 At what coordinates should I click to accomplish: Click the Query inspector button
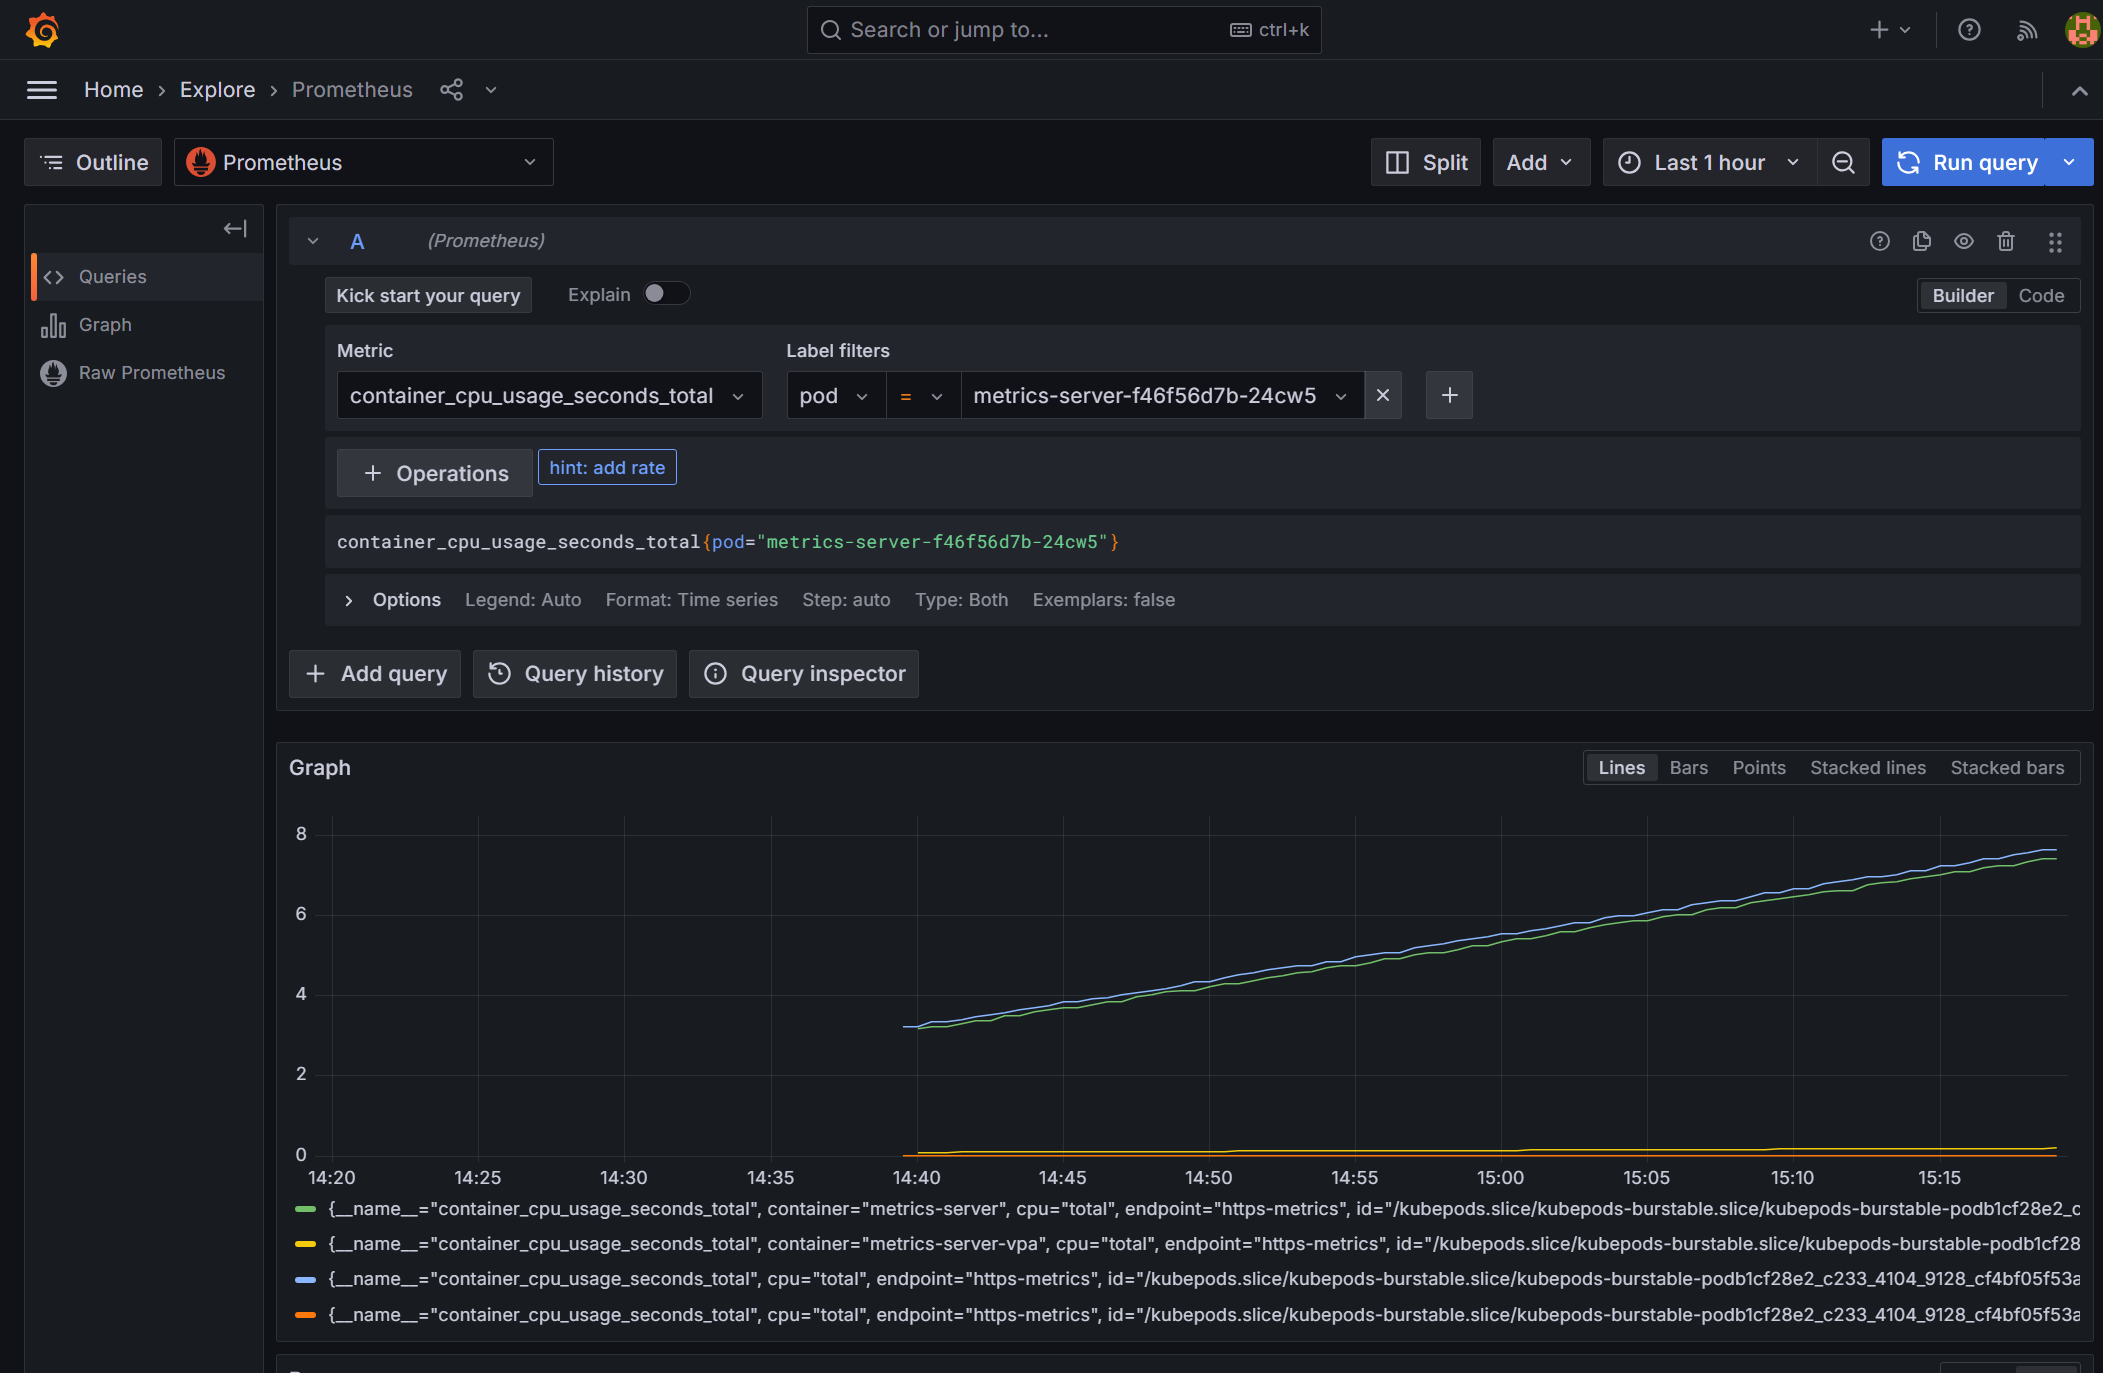(x=804, y=674)
